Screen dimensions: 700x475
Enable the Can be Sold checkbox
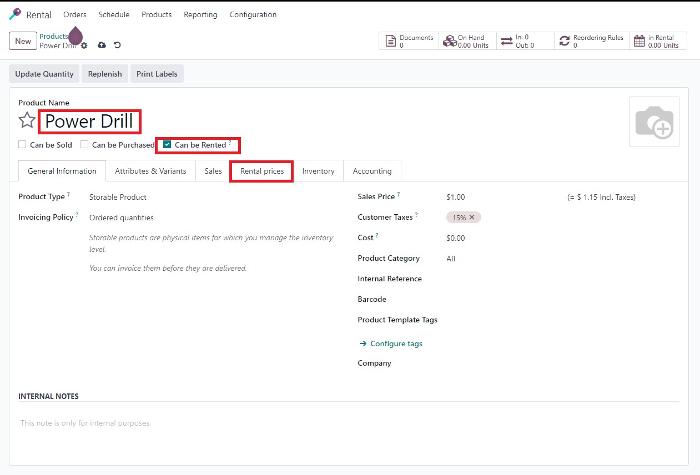23,145
